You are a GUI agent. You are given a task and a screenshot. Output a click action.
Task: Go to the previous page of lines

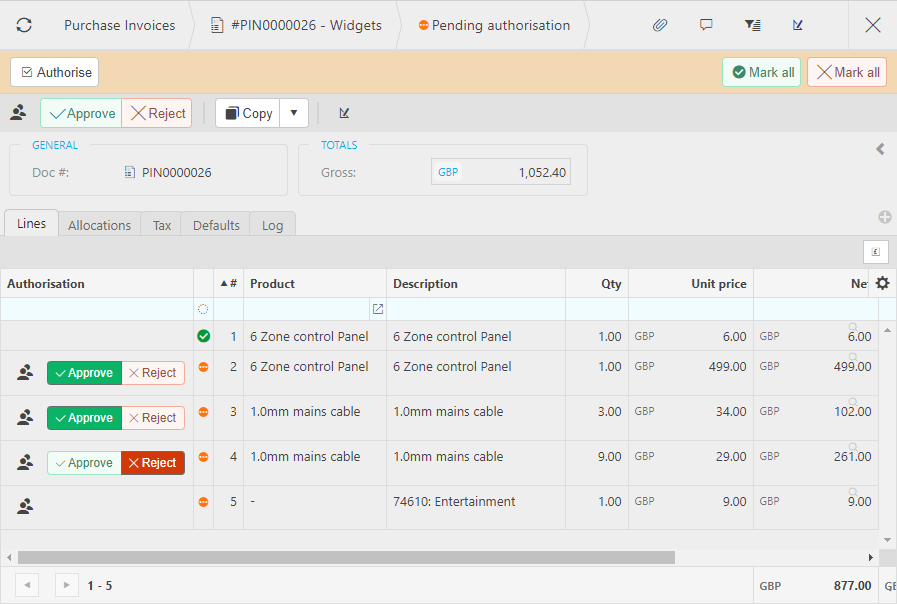pyautogui.click(x=27, y=585)
